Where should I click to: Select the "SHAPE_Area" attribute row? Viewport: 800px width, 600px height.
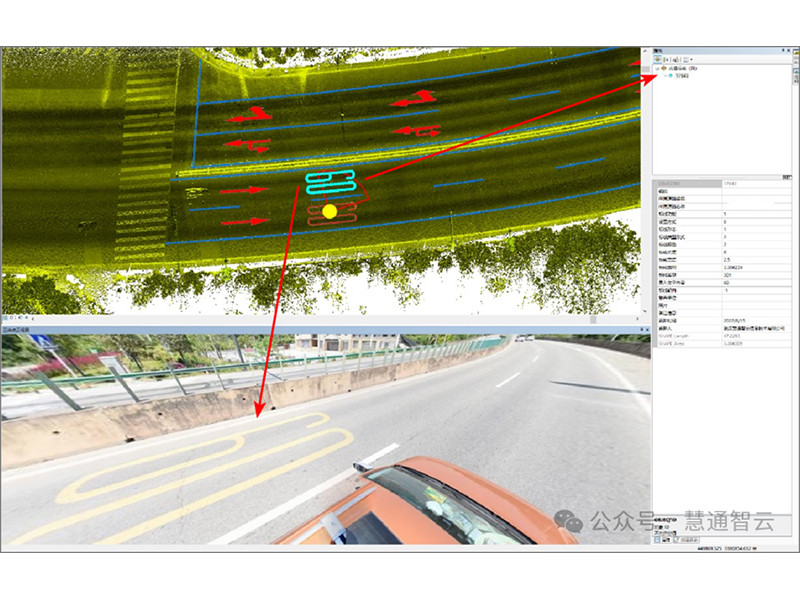pyautogui.click(x=722, y=343)
